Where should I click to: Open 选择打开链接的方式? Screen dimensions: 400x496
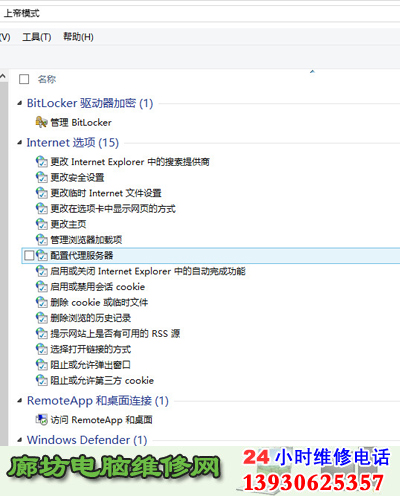point(91,349)
